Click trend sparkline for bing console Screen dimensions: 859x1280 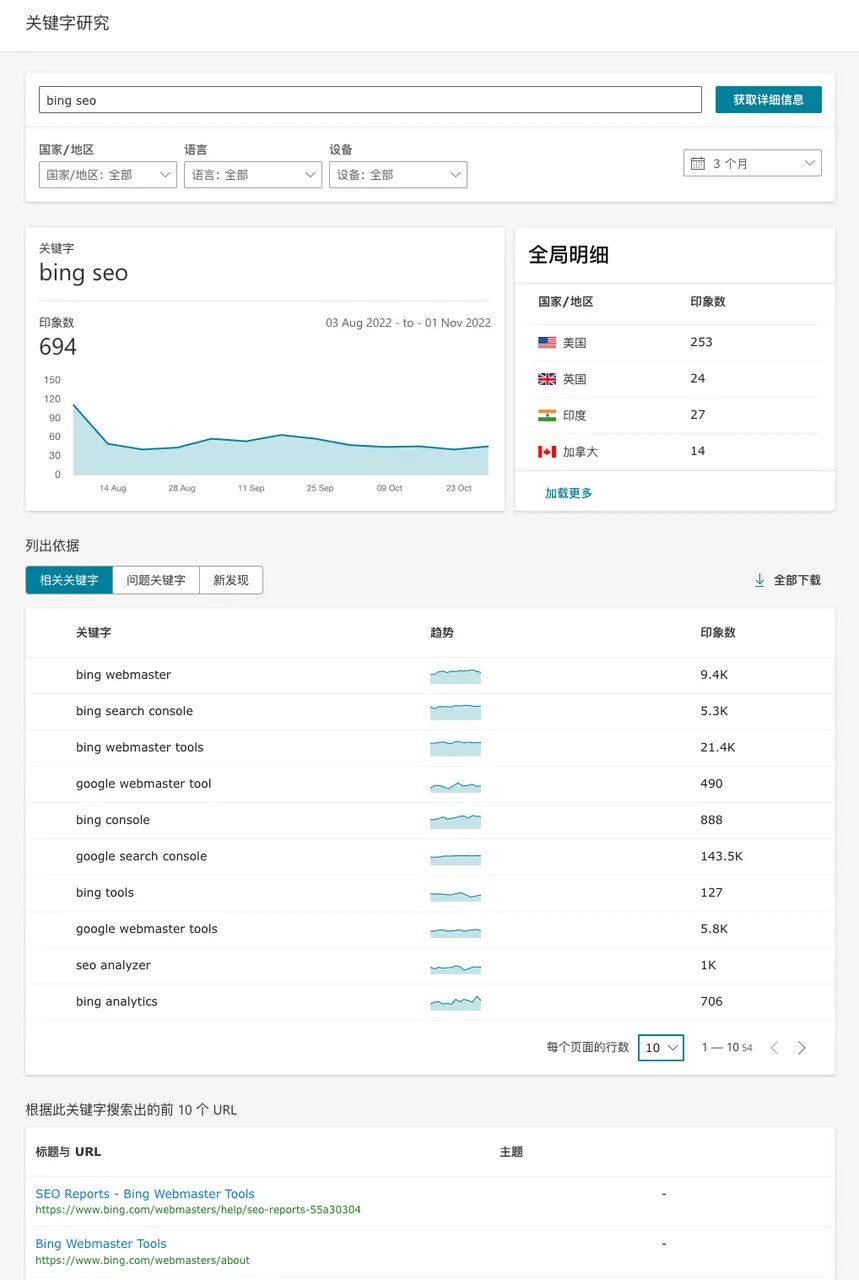(x=456, y=821)
